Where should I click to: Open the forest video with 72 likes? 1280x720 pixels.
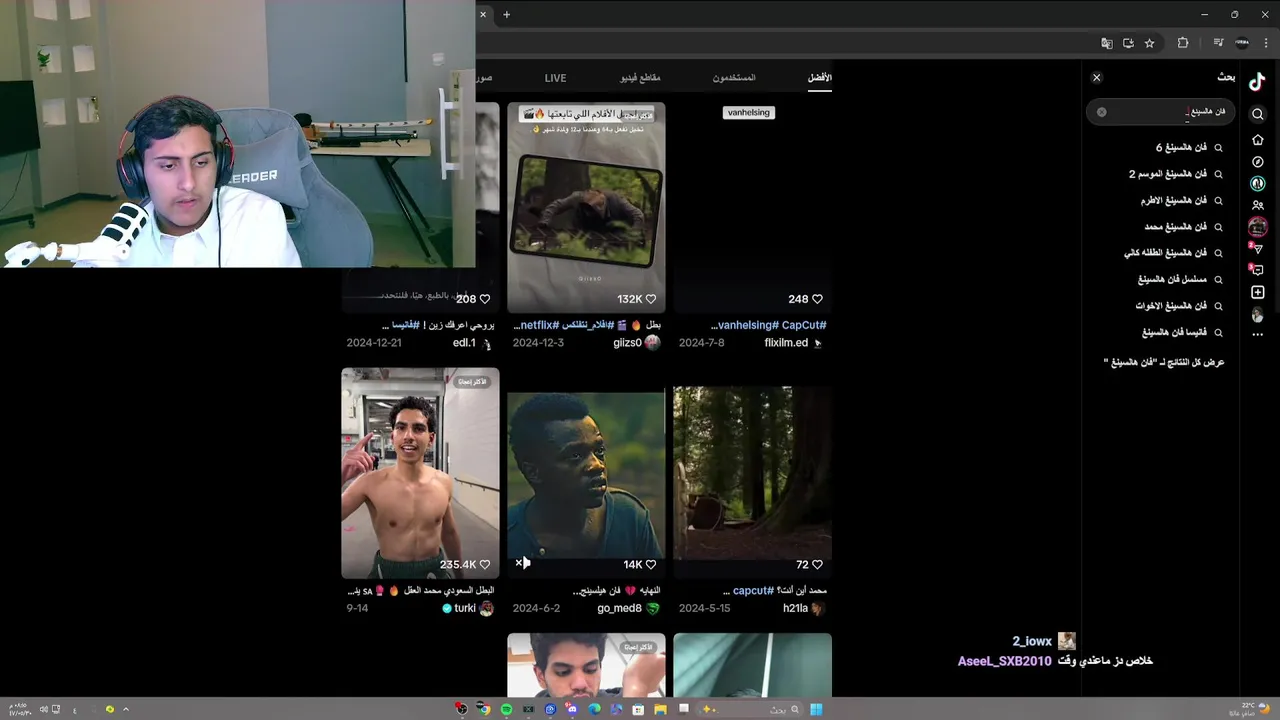(752, 473)
